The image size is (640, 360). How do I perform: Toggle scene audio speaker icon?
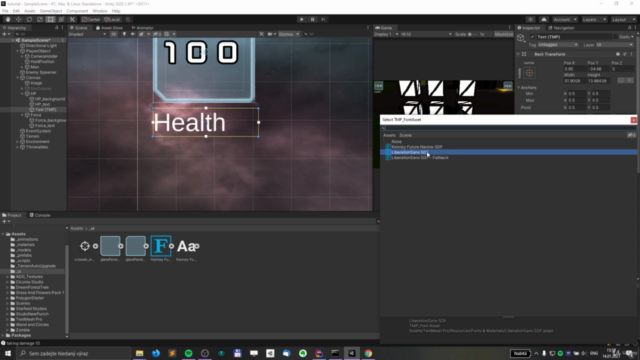pos(133,34)
